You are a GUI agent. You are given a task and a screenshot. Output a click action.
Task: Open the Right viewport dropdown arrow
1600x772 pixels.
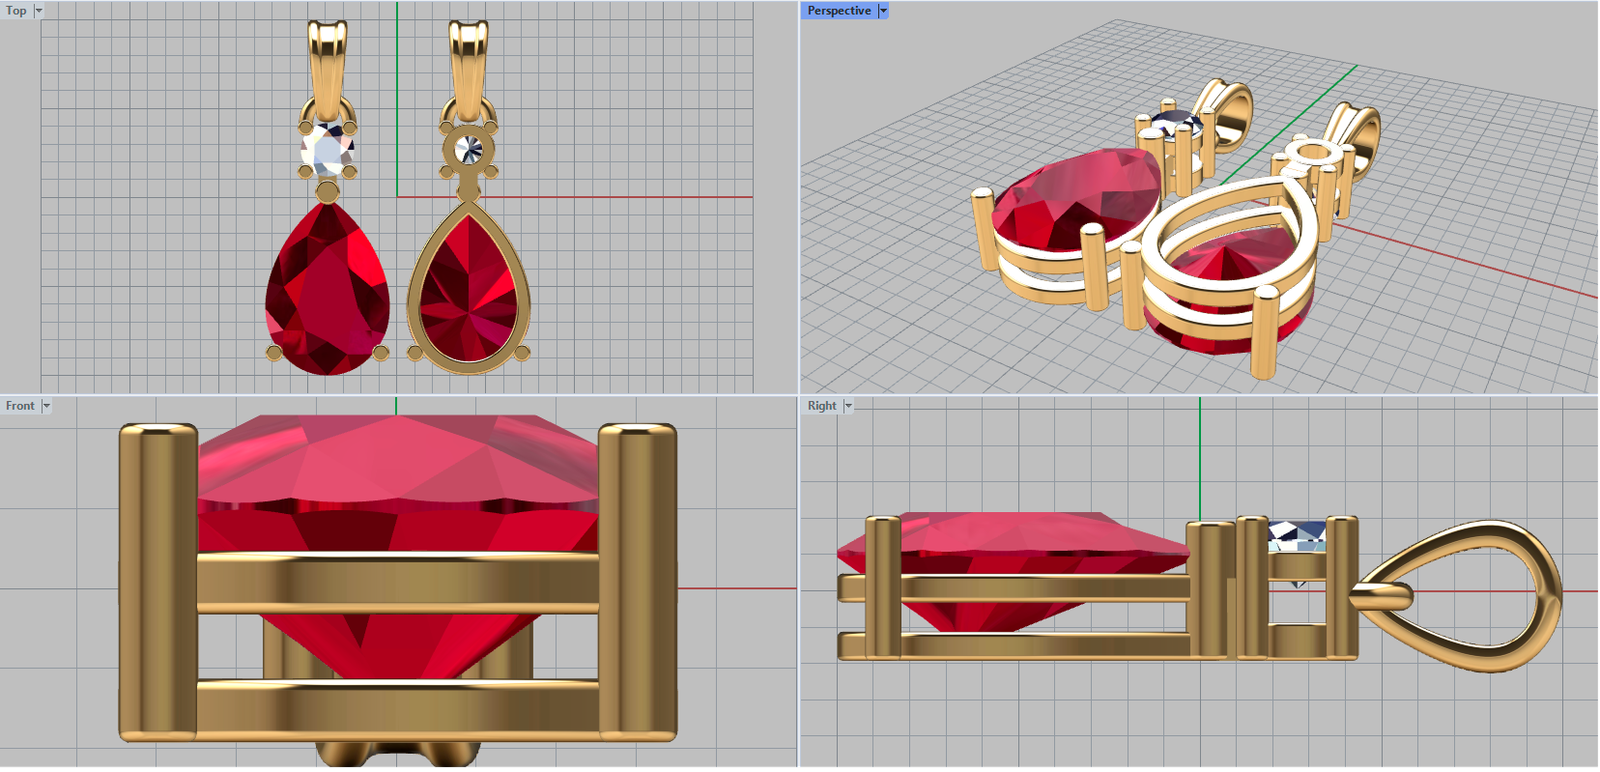click(x=848, y=406)
